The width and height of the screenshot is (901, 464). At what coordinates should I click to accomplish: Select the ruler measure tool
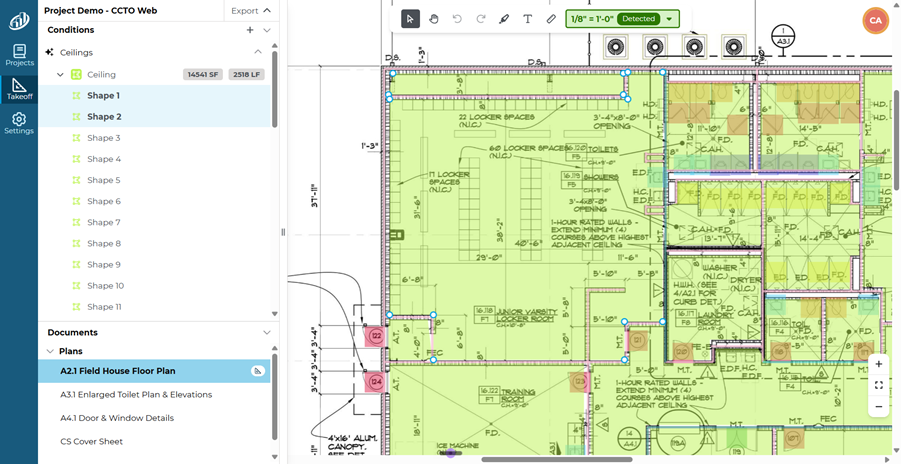551,19
